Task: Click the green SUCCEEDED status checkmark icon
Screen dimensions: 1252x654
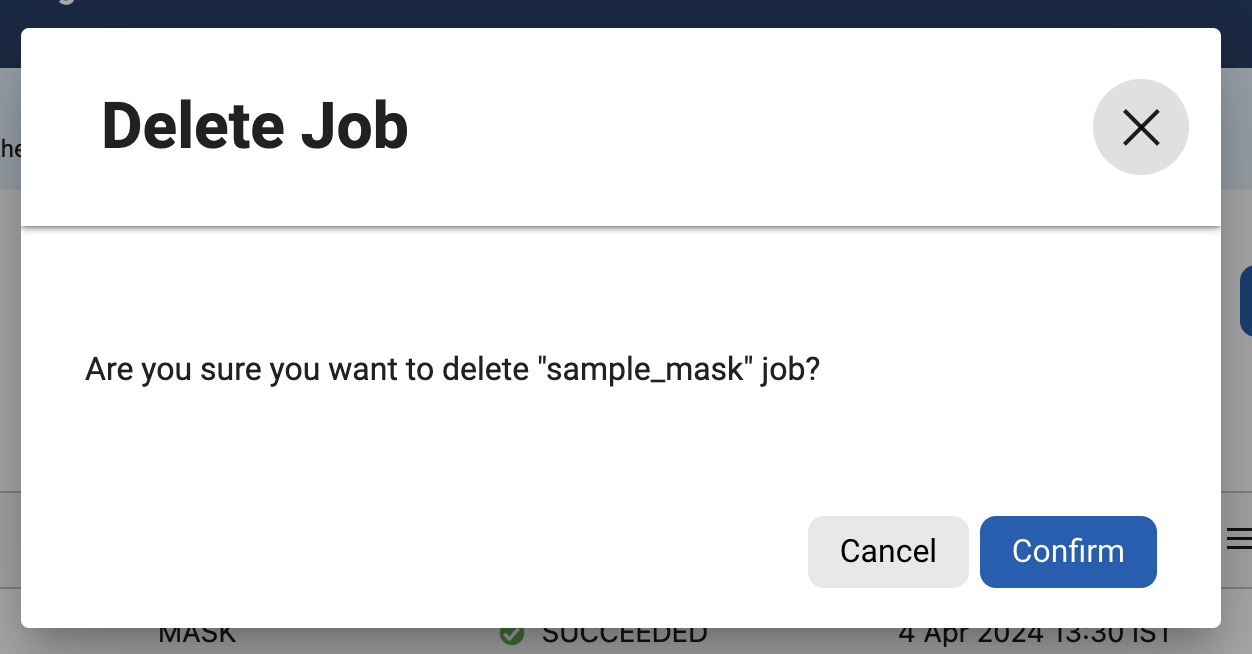Action: 513,634
